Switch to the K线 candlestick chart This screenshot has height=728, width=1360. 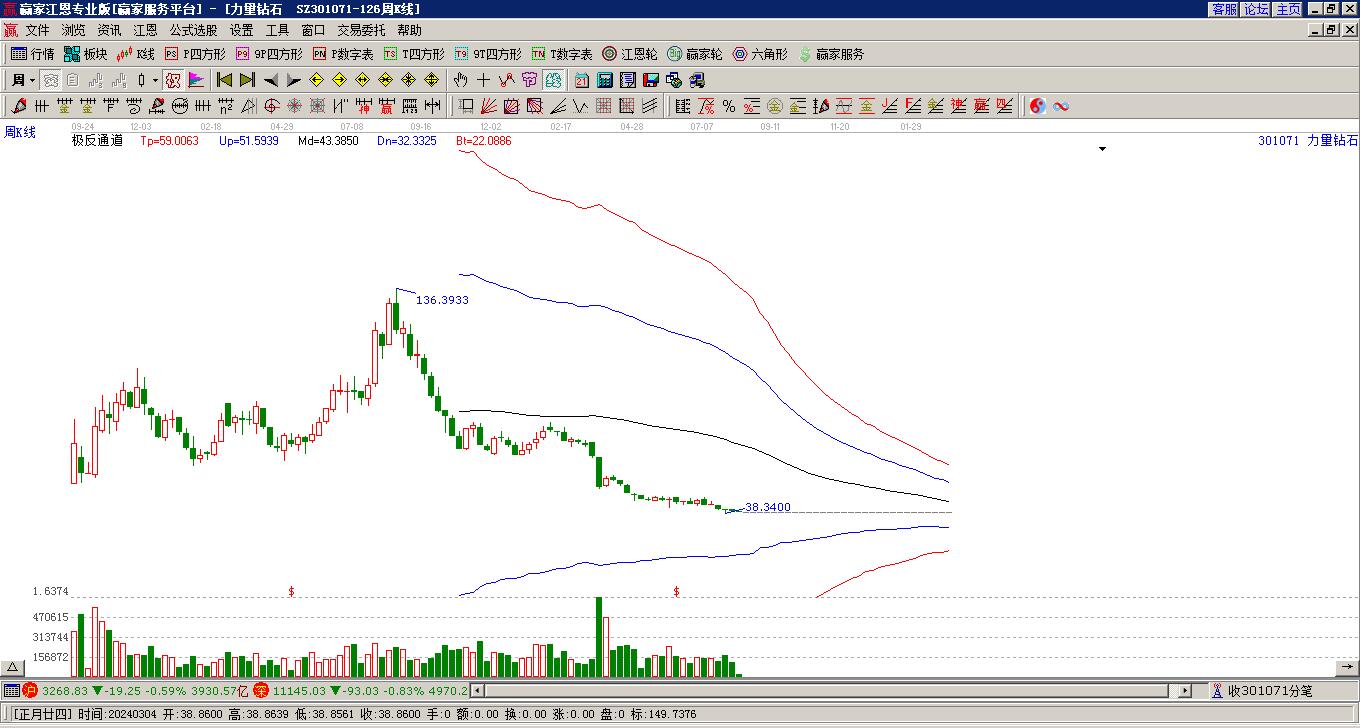[136, 54]
